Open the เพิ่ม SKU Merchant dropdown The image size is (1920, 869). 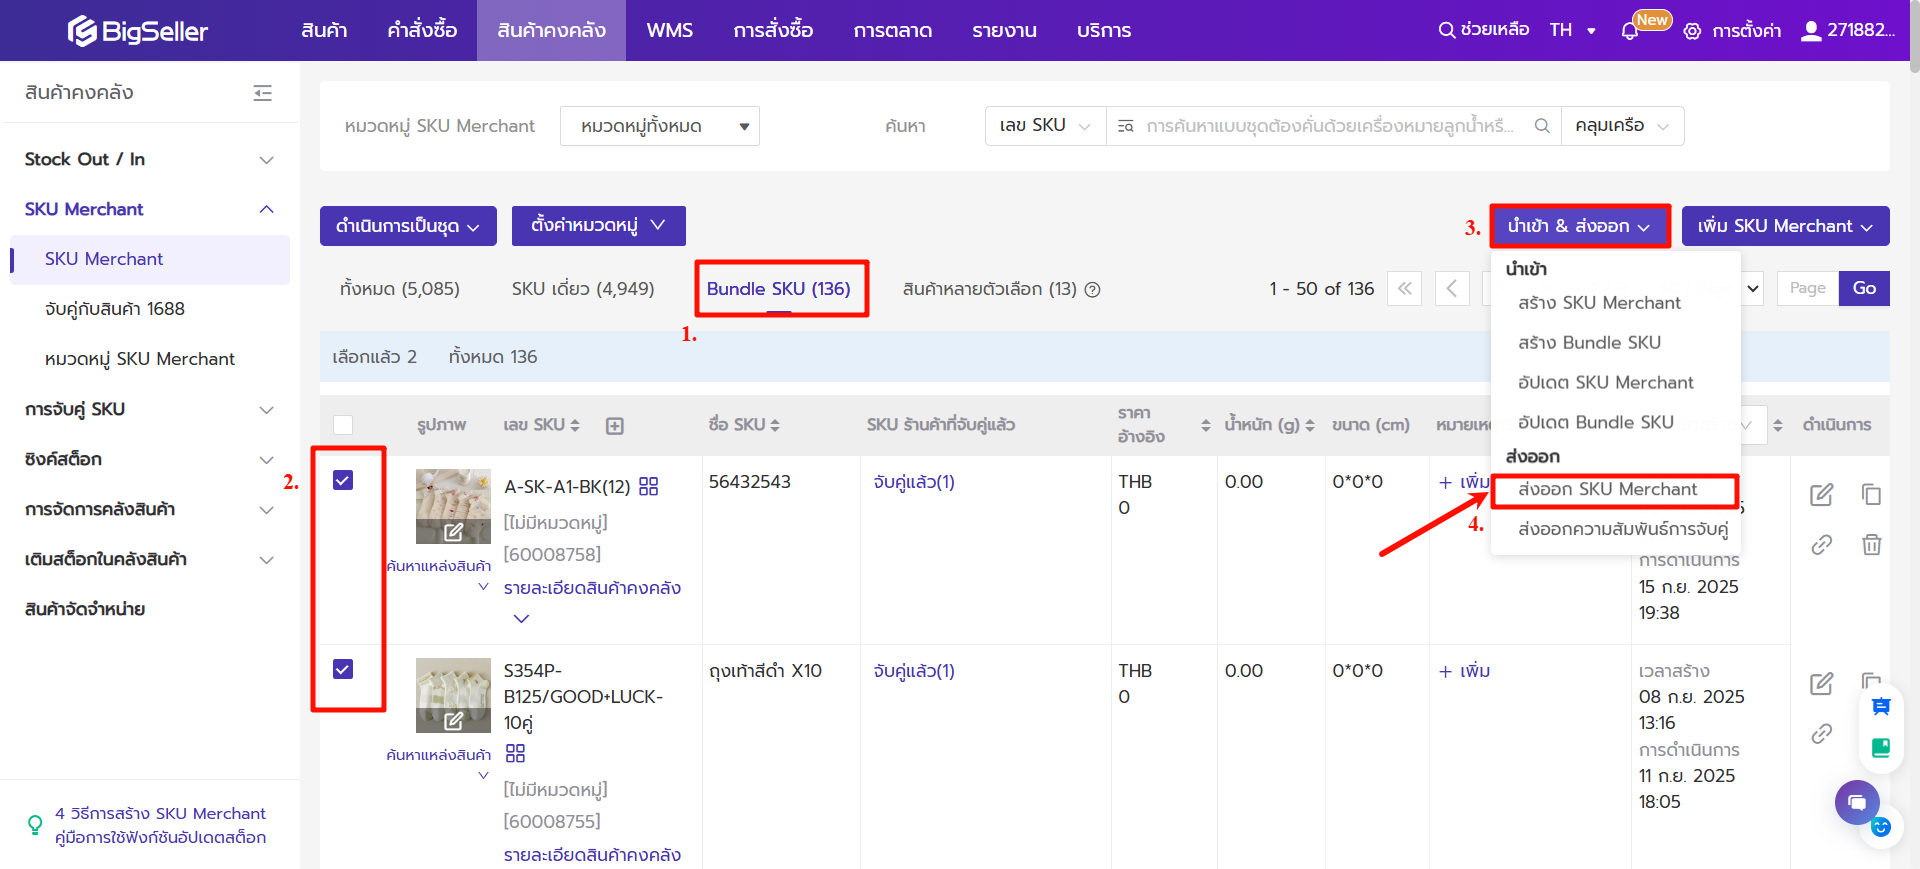pos(1786,226)
